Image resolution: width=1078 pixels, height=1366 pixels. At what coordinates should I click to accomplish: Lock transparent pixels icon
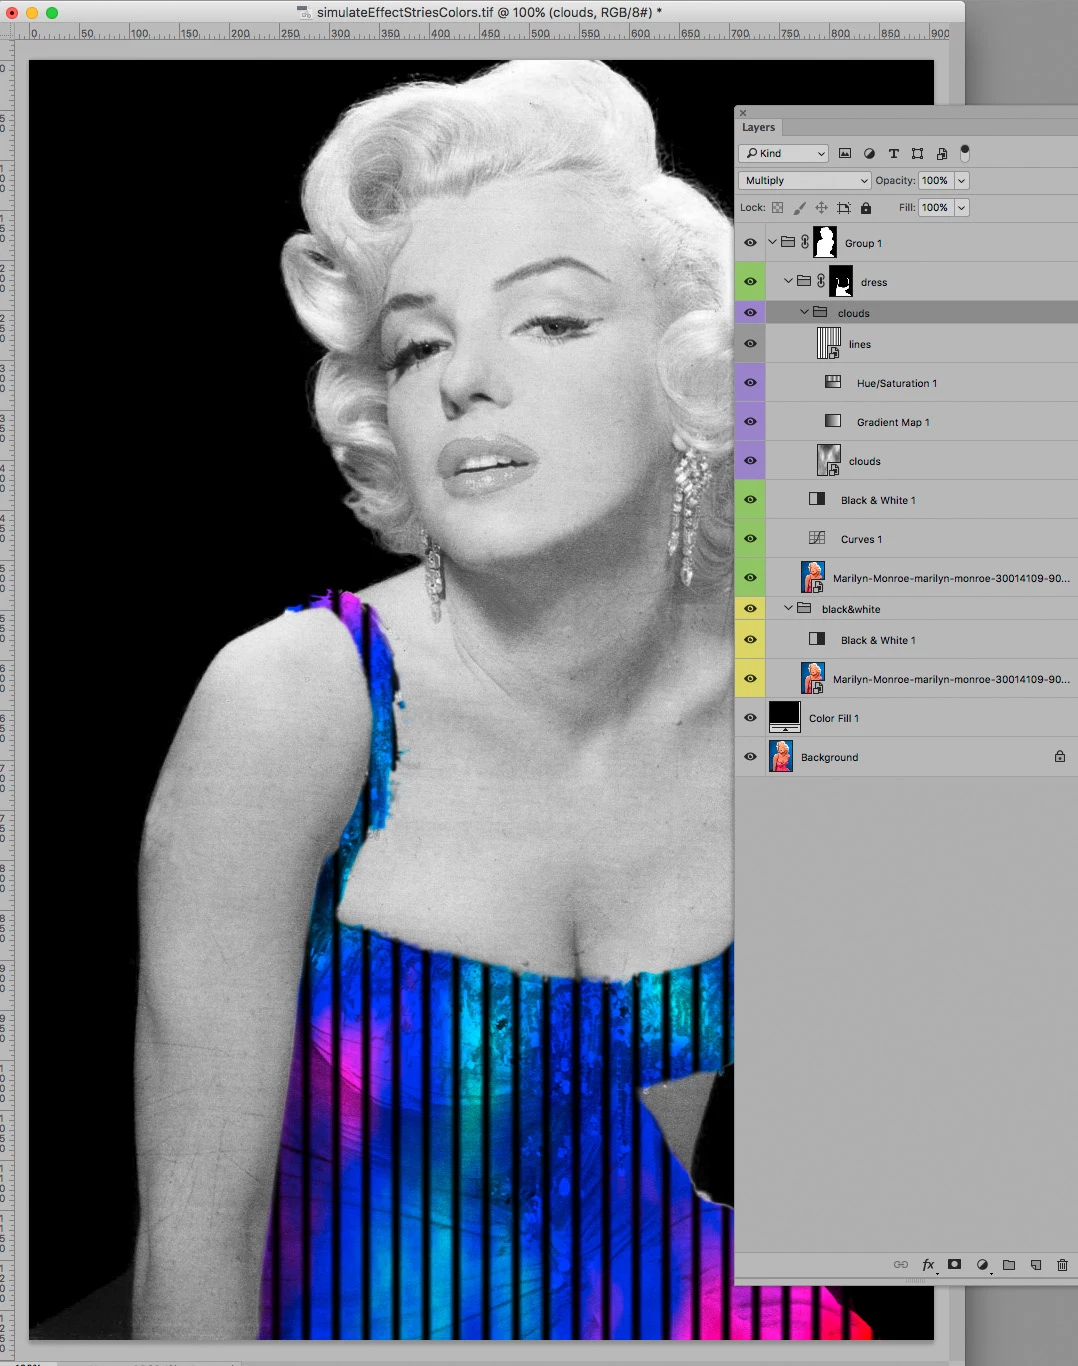777,208
